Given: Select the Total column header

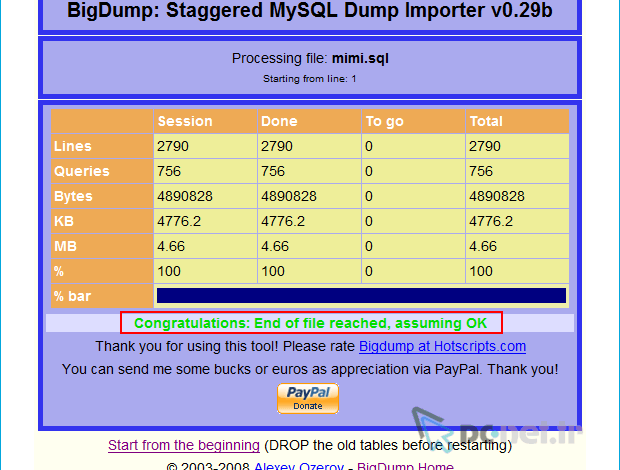Looking at the screenshot, I should [486, 121].
